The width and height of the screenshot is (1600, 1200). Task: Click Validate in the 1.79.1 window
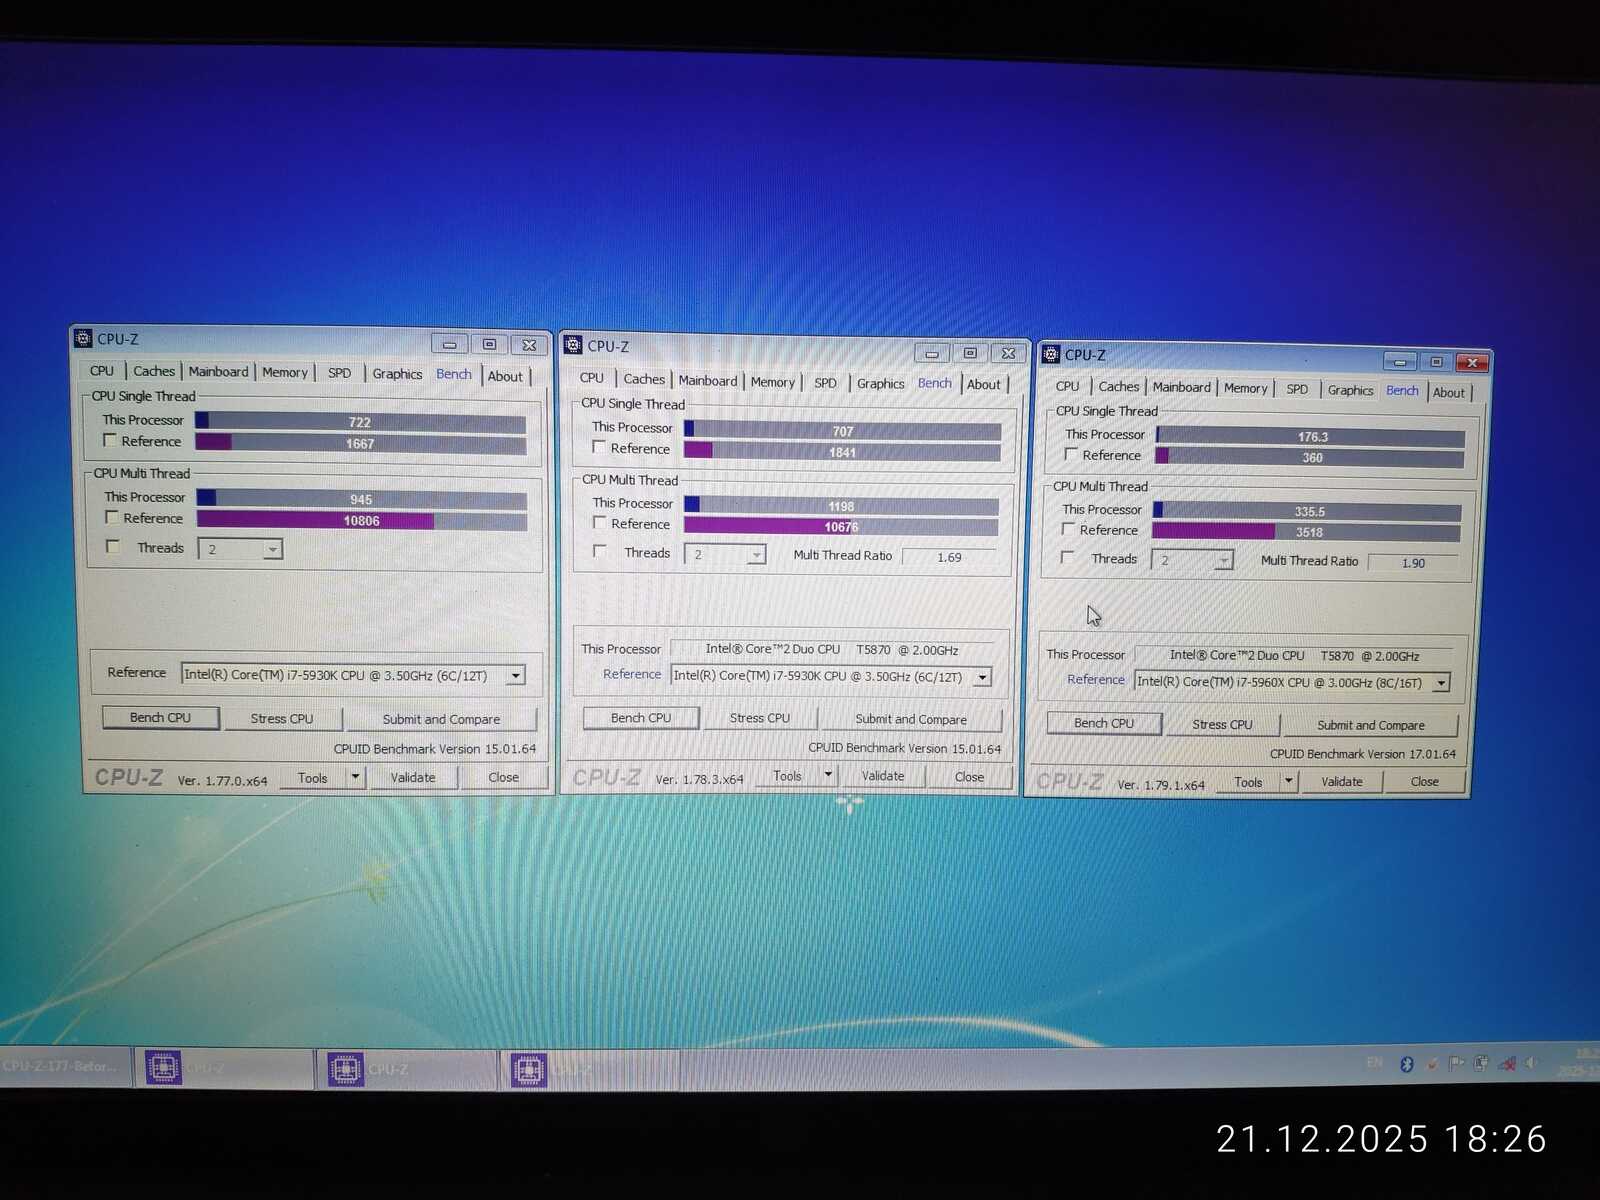coord(1342,781)
